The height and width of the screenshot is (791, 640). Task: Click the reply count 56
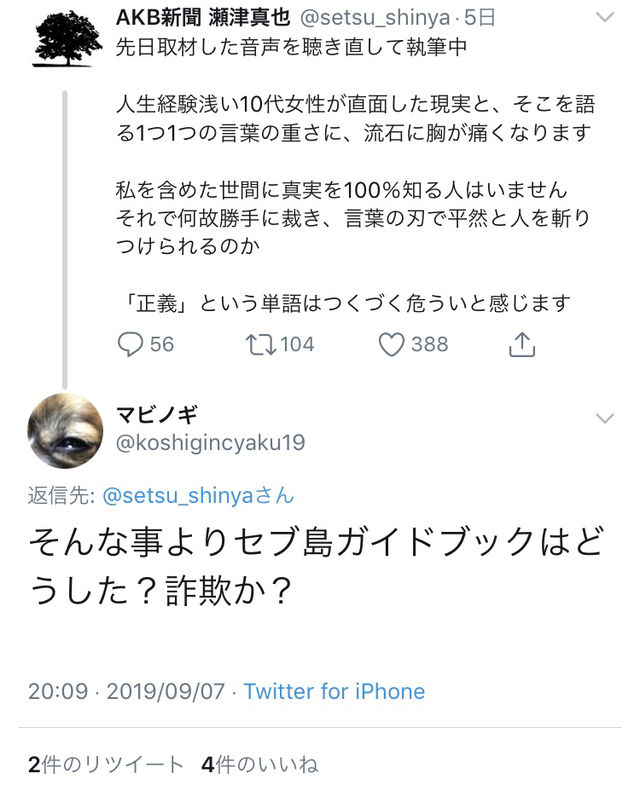pos(162,345)
